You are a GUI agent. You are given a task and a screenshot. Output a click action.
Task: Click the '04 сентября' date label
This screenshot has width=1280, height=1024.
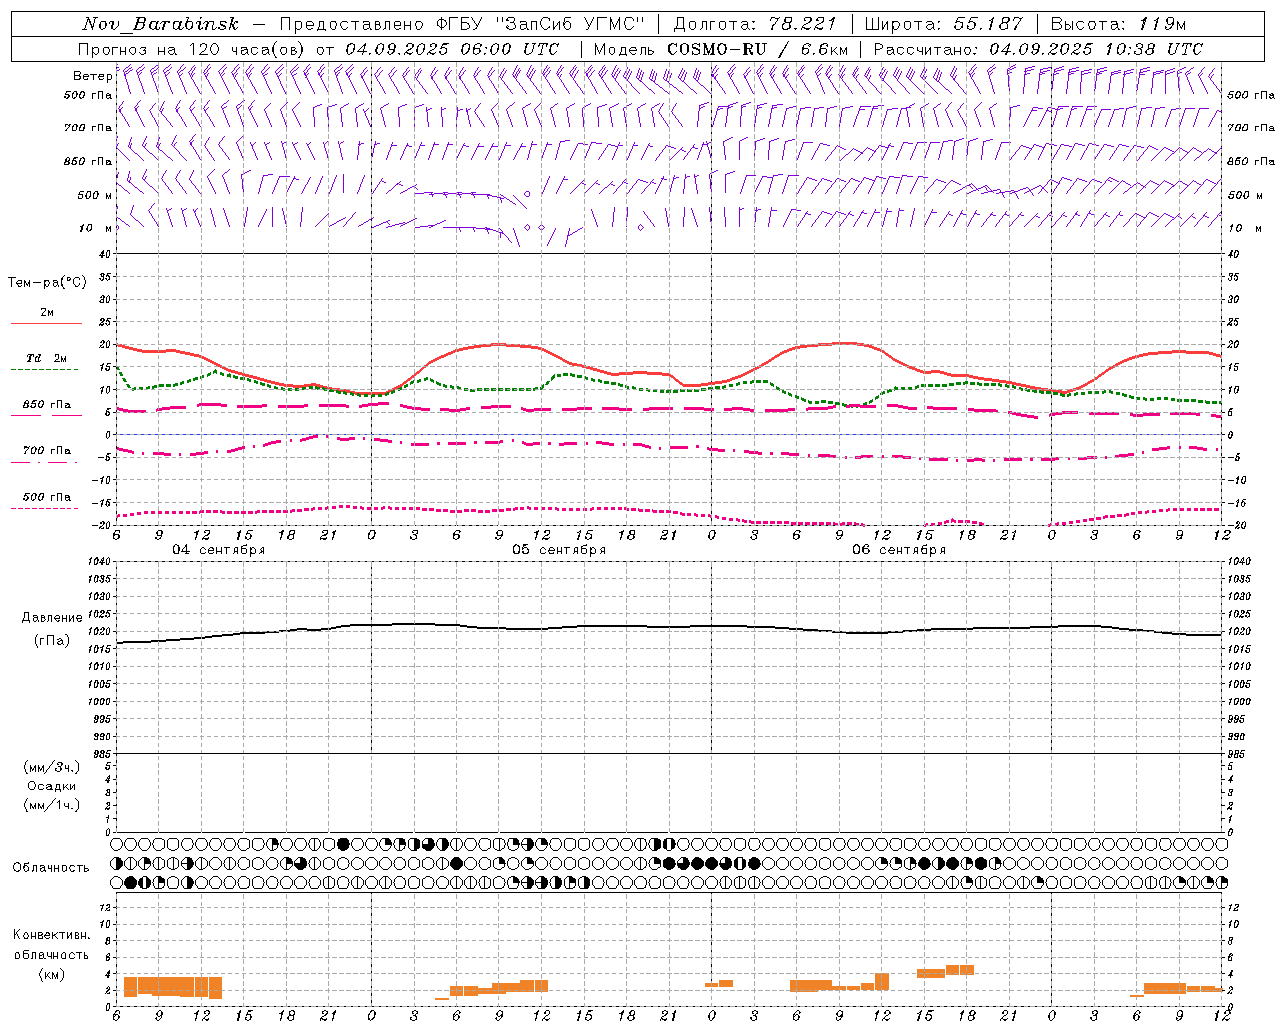tap(218, 550)
